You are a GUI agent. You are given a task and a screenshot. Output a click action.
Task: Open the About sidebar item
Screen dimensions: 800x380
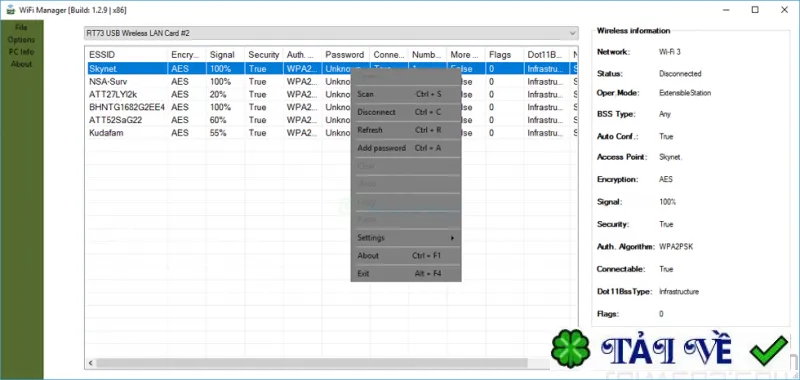21,64
